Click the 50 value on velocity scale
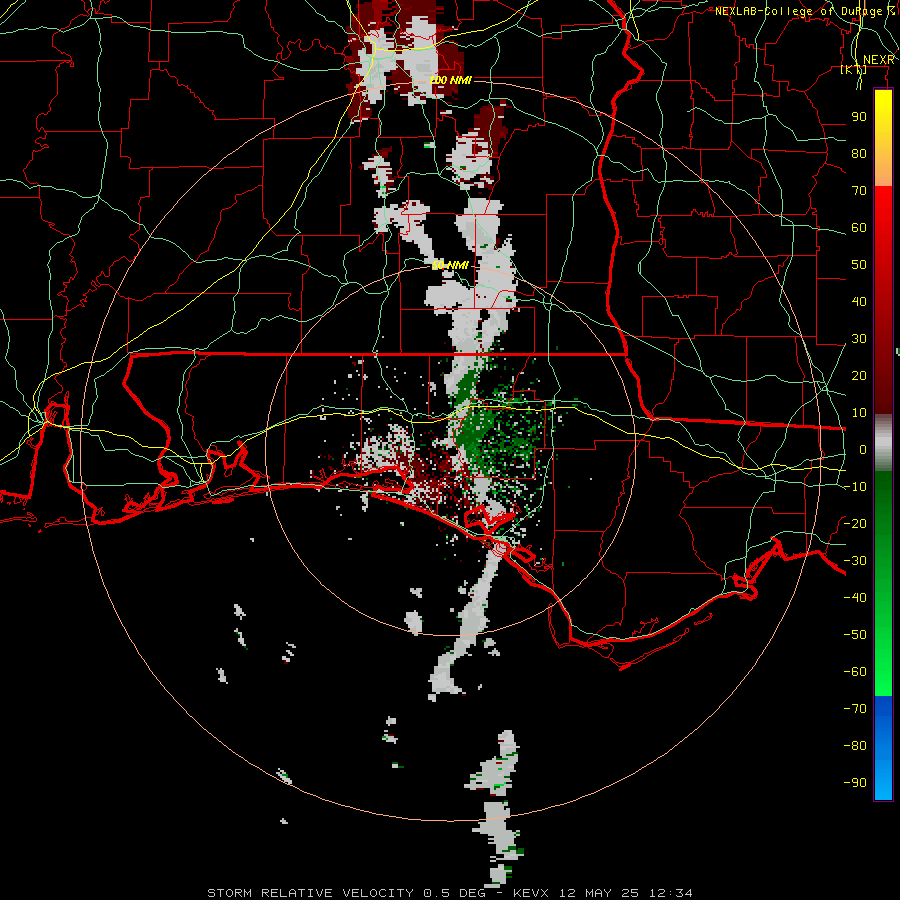Viewport: 900px width, 900px height. pyautogui.click(x=859, y=265)
